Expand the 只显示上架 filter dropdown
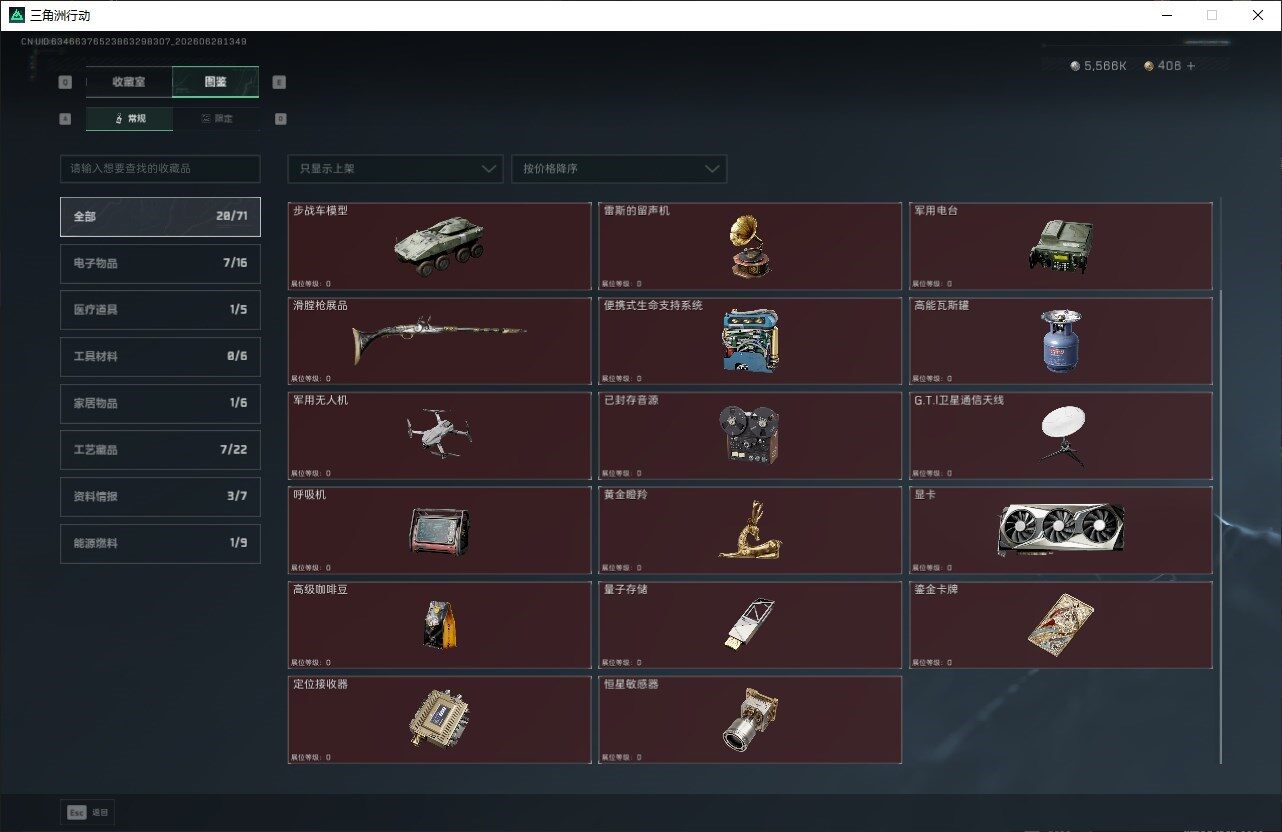The width and height of the screenshot is (1282, 832). (395, 169)
